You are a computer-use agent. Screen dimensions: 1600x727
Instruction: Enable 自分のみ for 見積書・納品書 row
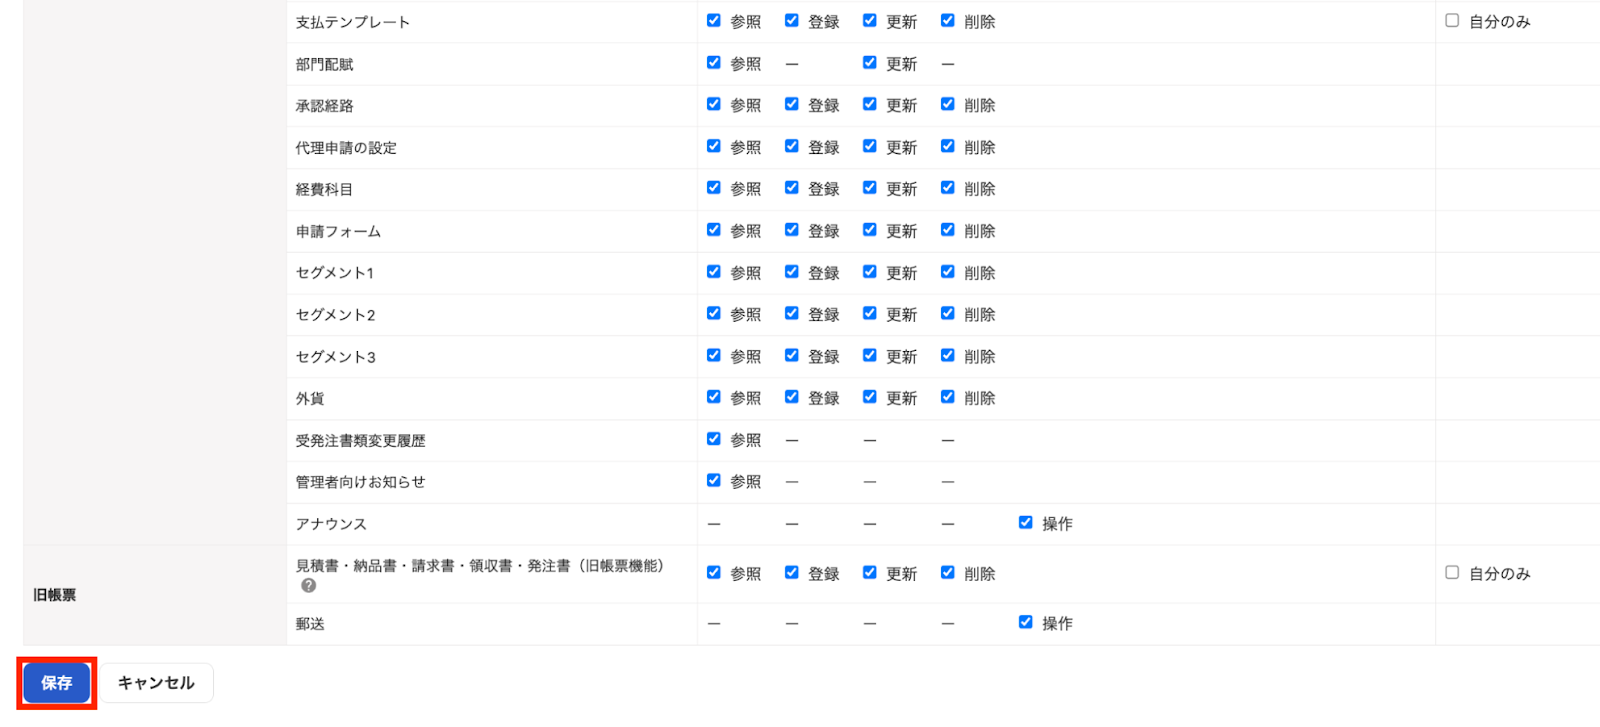(1452, 573)
